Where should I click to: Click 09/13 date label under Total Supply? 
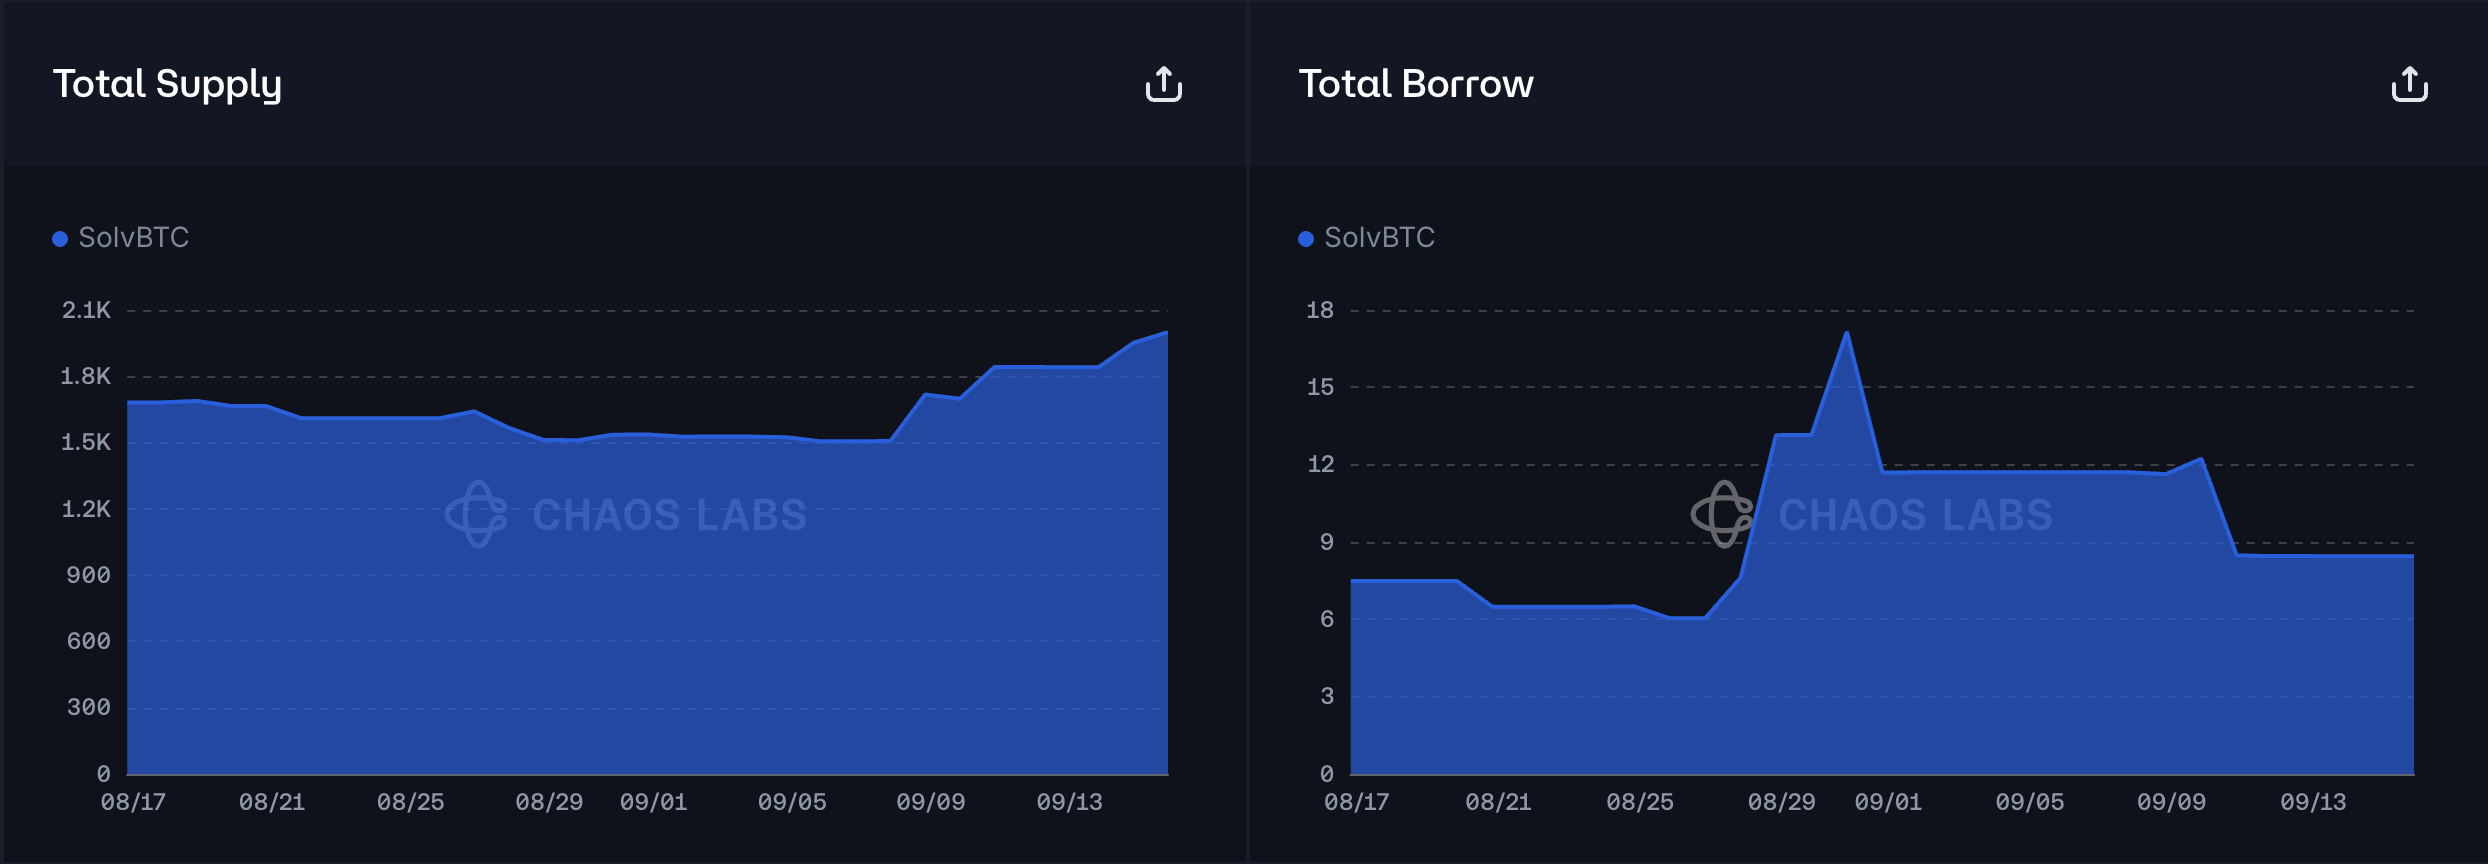tap(1069, 802)
